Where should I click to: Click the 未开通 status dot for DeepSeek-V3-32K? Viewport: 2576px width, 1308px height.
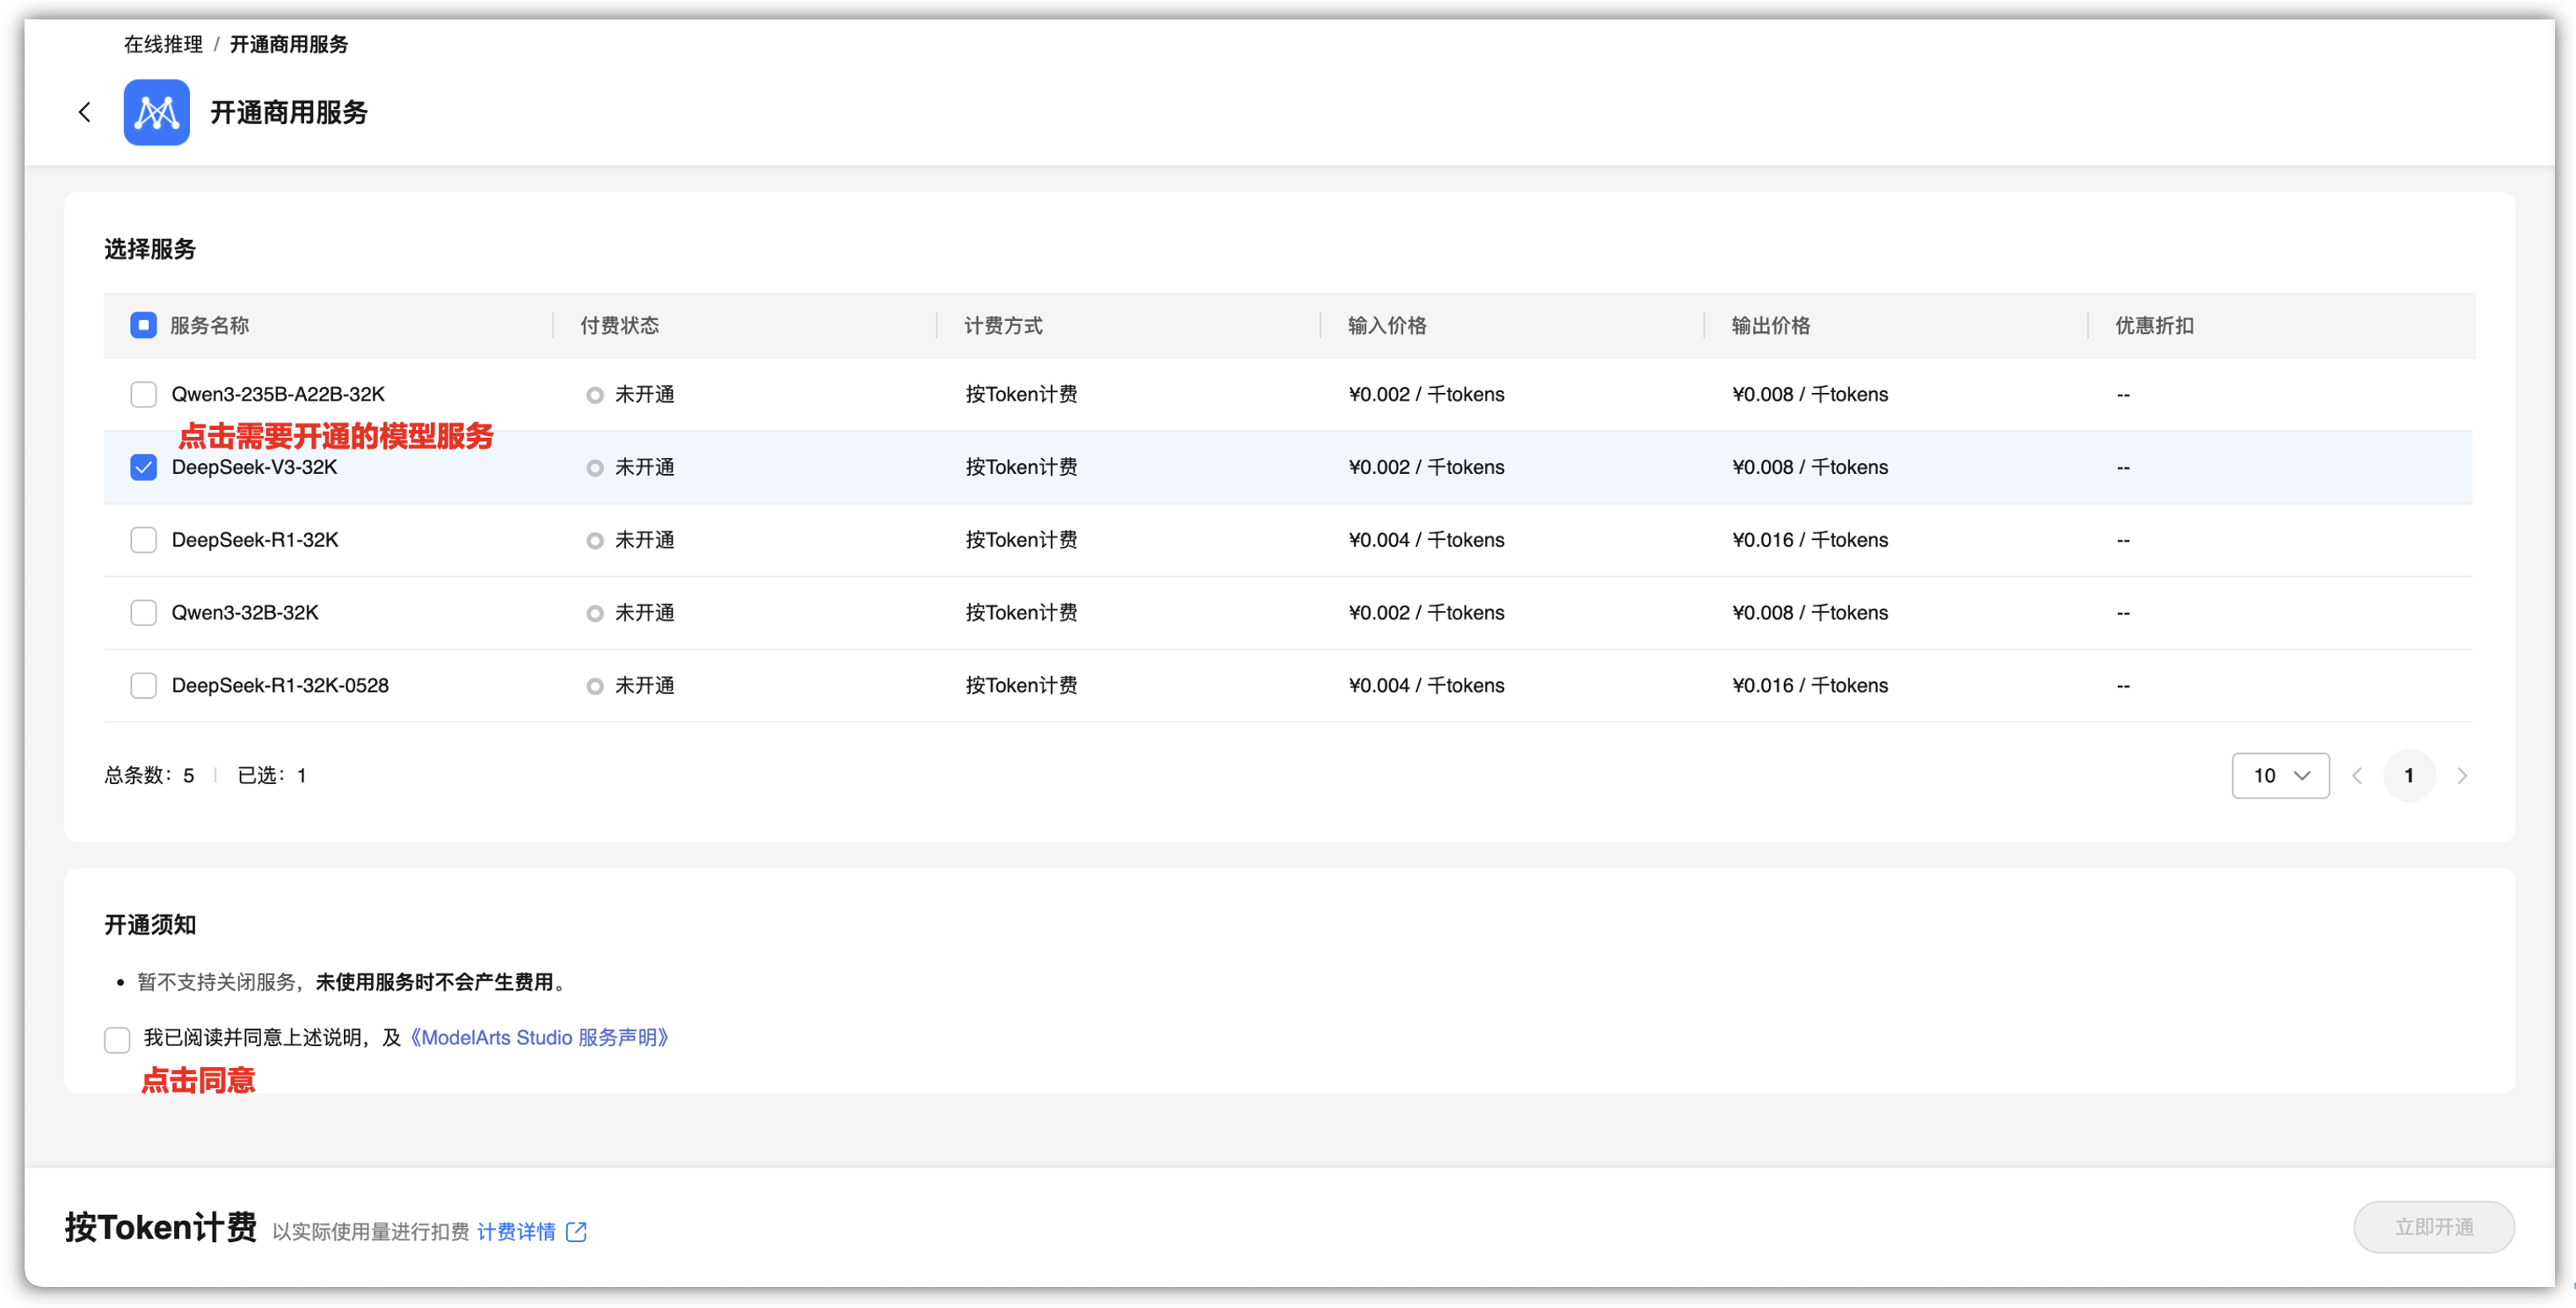(x=595, y=468)
